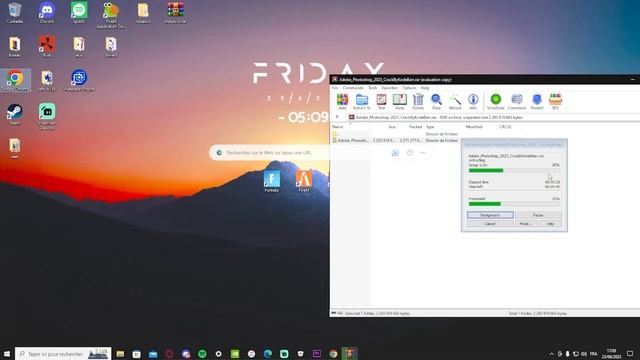640x360 pixels.
Task: Open the Corbeille recycle bin desktop icon
Action: tap(15, 13)
